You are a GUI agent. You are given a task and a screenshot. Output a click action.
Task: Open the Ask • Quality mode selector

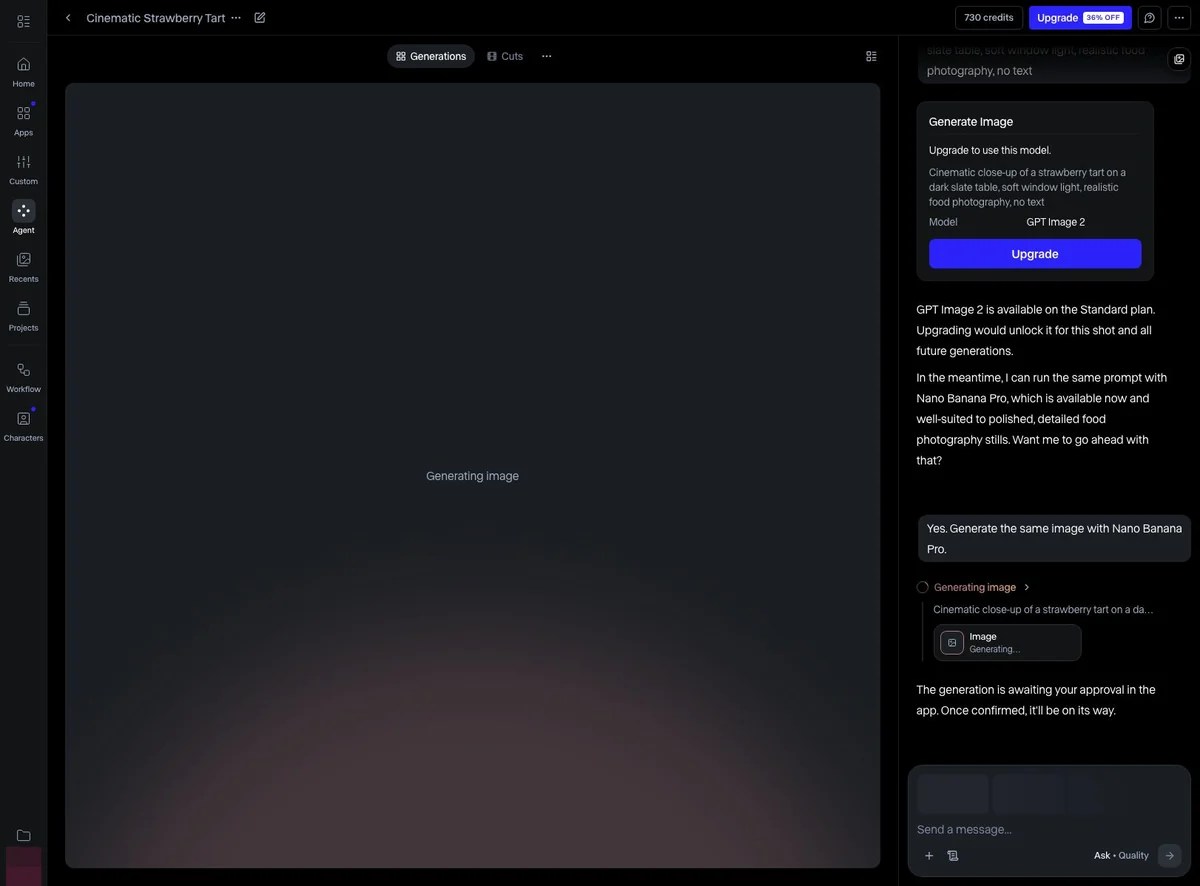click(1121, 856)
